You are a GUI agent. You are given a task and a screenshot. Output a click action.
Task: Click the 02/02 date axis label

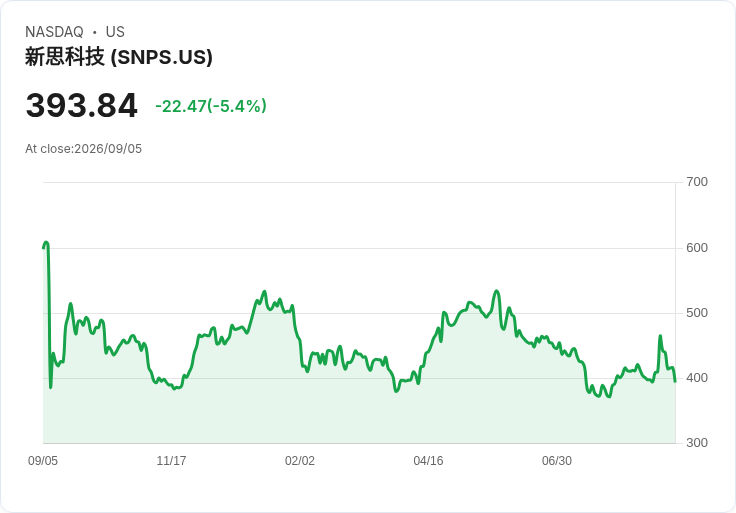[x=299, y=461]
